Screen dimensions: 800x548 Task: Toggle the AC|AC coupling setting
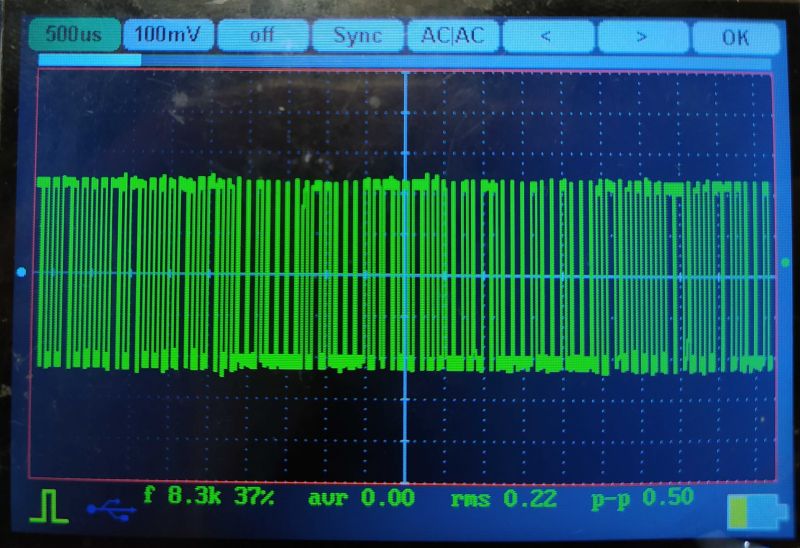[x=452, y=35]
